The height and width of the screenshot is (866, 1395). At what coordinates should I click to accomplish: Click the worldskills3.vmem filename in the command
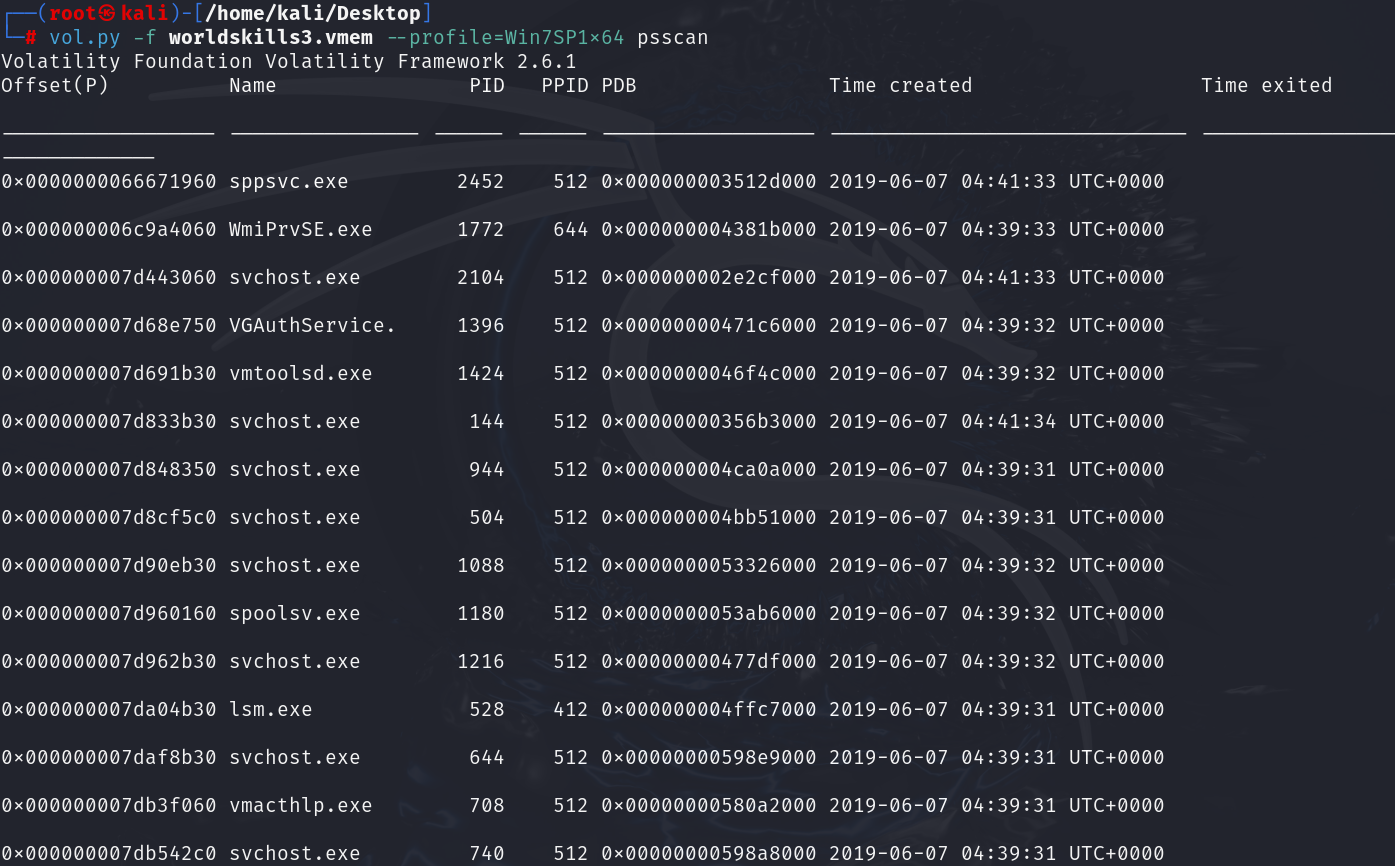click(x=270, y=37)
